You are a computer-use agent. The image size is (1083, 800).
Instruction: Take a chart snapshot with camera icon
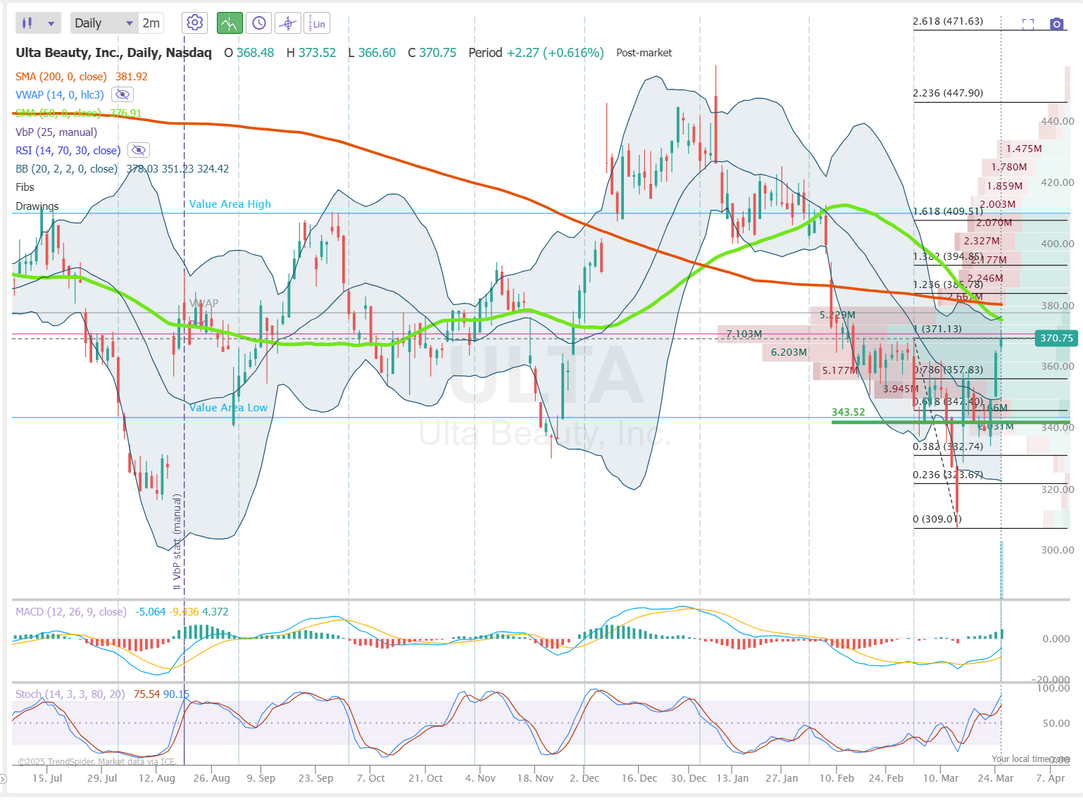tap(1057, 23)
